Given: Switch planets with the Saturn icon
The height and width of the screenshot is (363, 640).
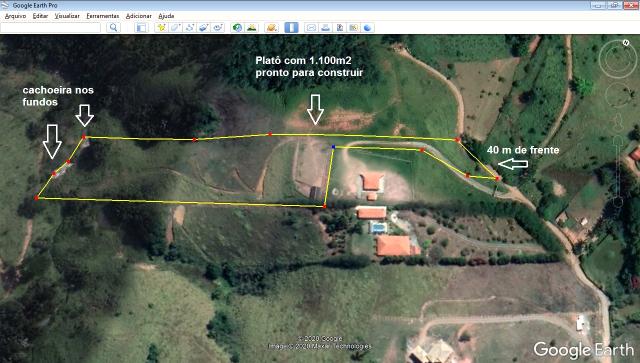Looking at the screenshot, I should point(271,27).
